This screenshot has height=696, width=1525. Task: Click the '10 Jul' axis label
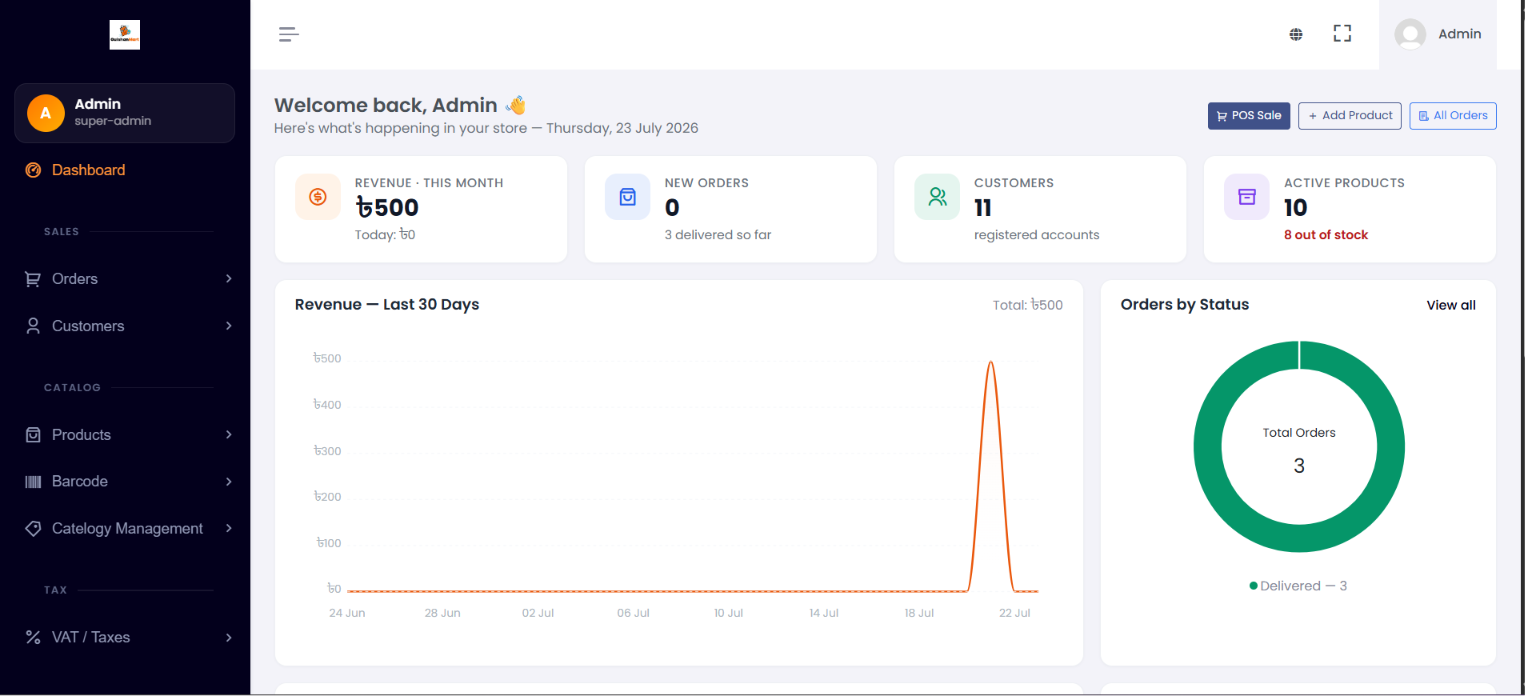pyautogui.click(x=728, y=613)
